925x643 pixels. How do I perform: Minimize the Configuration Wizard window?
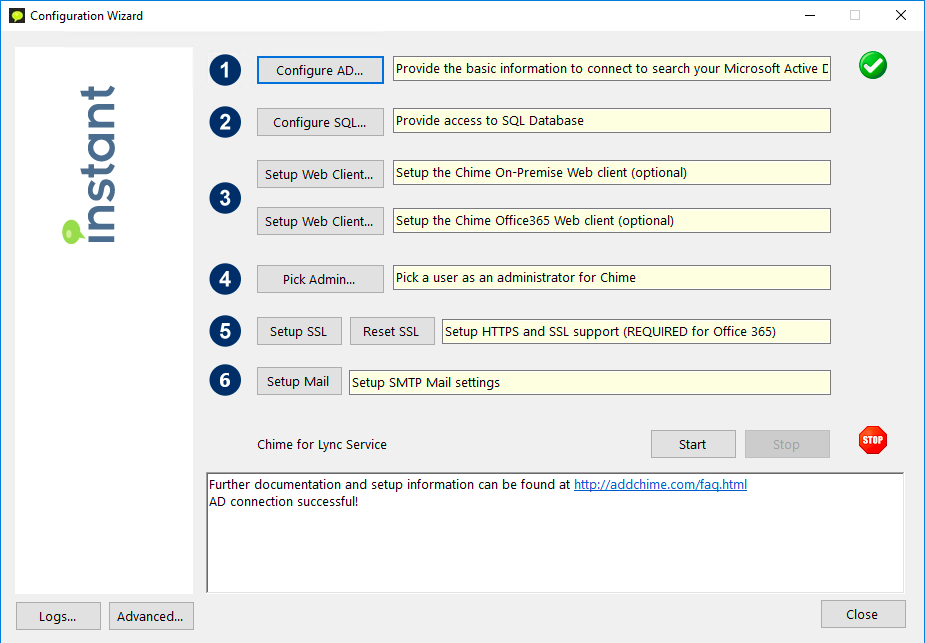point(810,15)
